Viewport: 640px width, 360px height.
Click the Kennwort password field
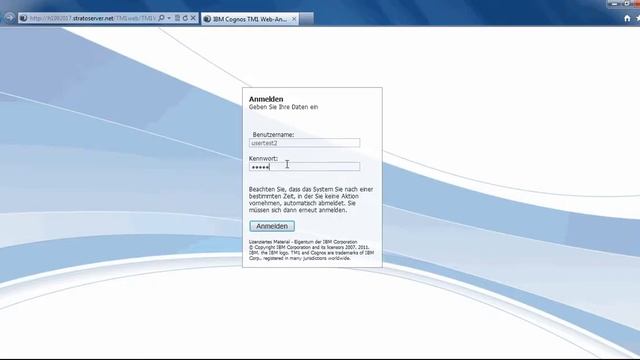point(304,167)
